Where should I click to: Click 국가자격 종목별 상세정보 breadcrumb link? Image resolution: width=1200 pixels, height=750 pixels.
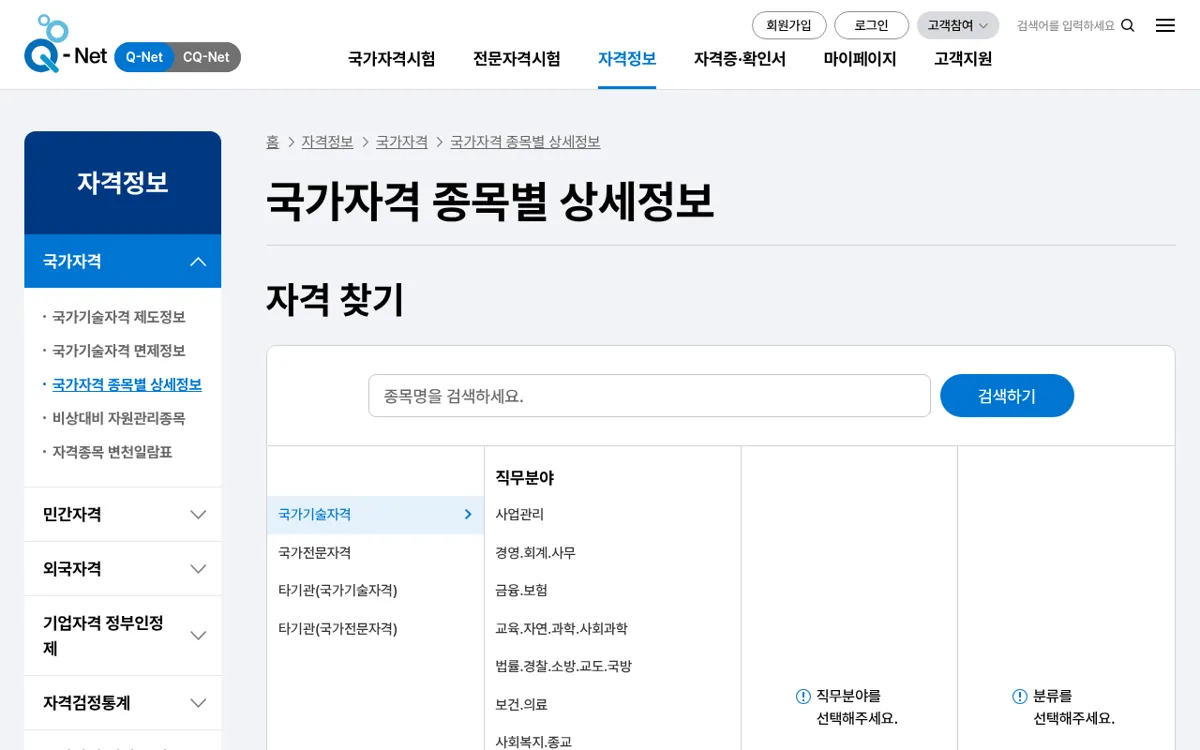525,142
